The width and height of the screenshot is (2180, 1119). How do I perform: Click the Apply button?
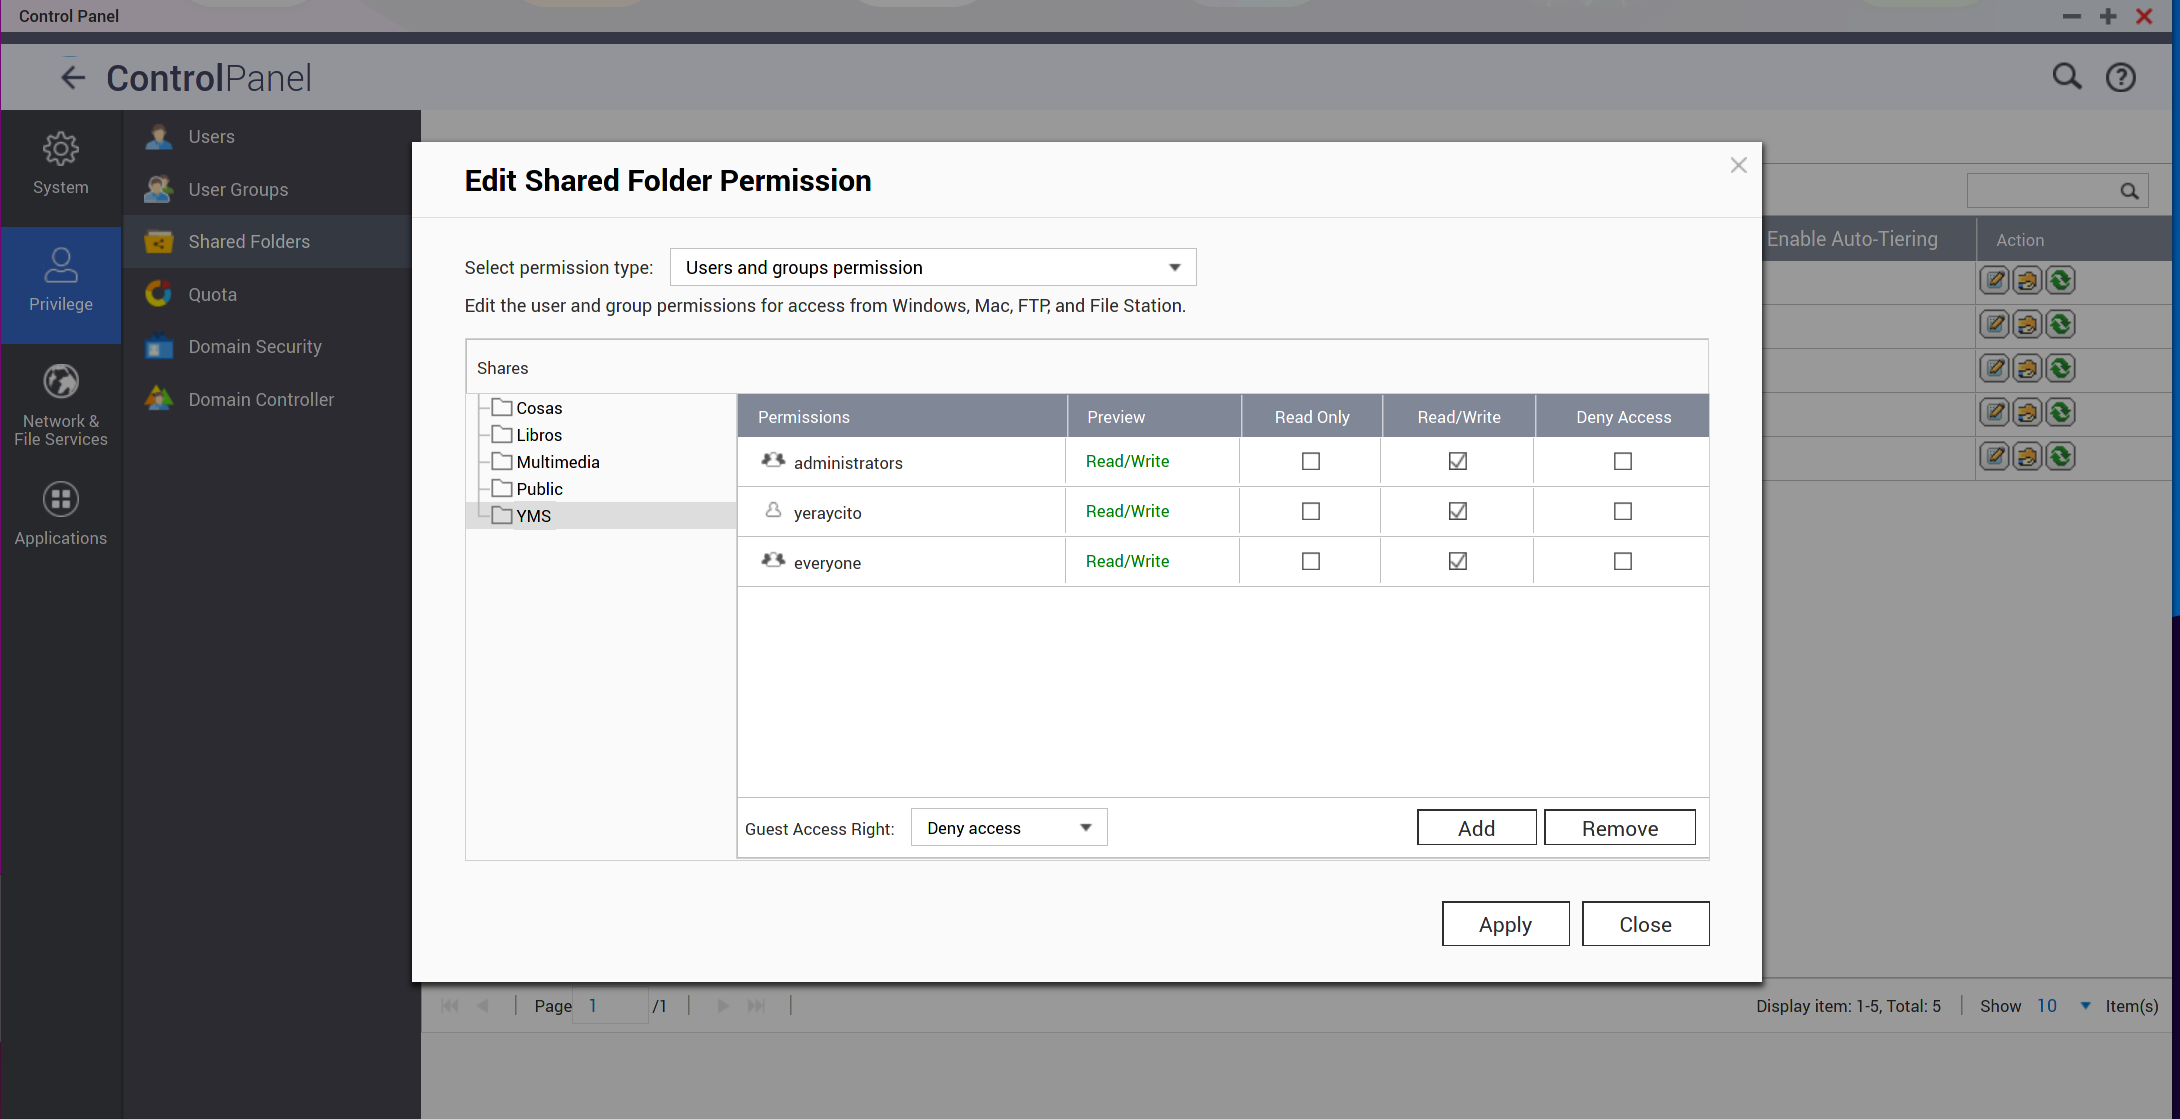1505,924
